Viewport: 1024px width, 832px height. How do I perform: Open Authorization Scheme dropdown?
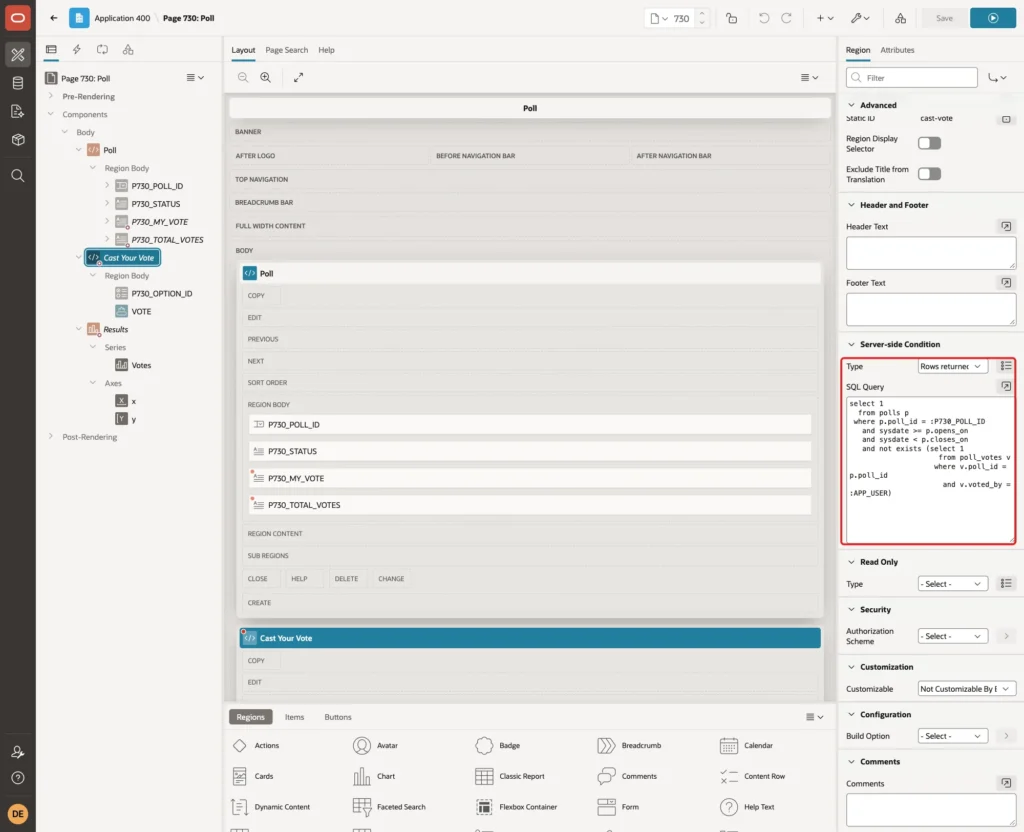(952, 636)
